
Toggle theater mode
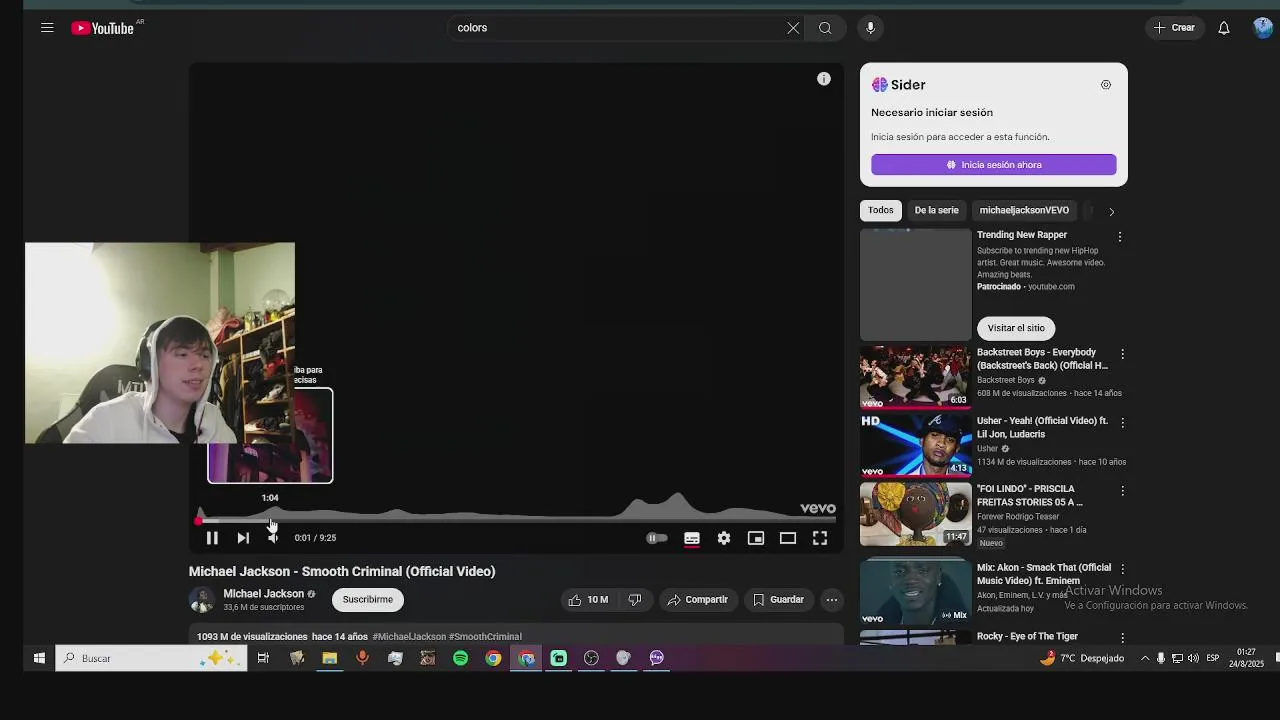click(788, 538)
